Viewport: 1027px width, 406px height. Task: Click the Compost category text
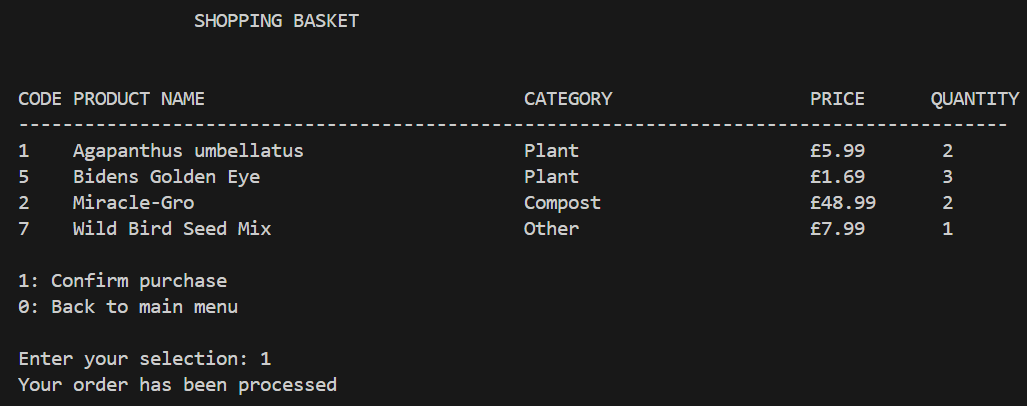coord(562,203)
